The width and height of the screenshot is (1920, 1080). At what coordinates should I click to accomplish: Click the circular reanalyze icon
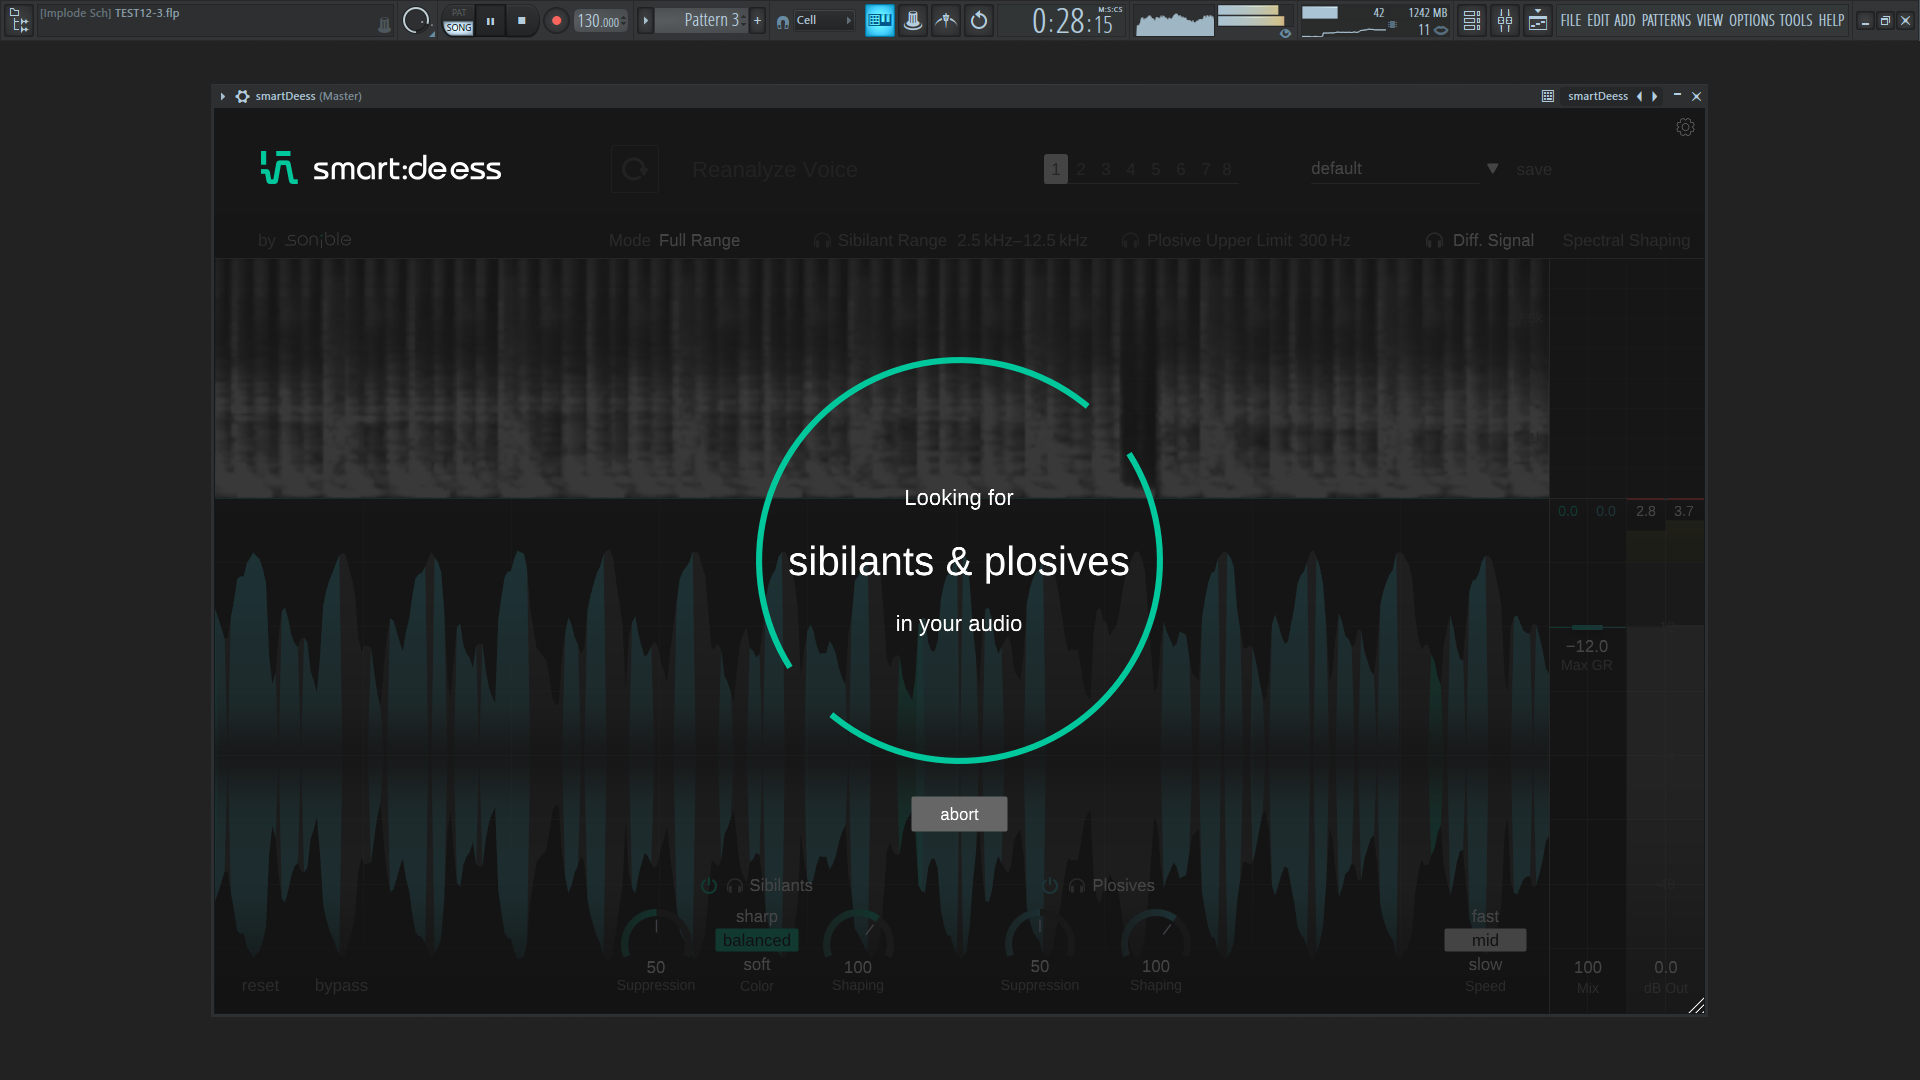(635, 169)
